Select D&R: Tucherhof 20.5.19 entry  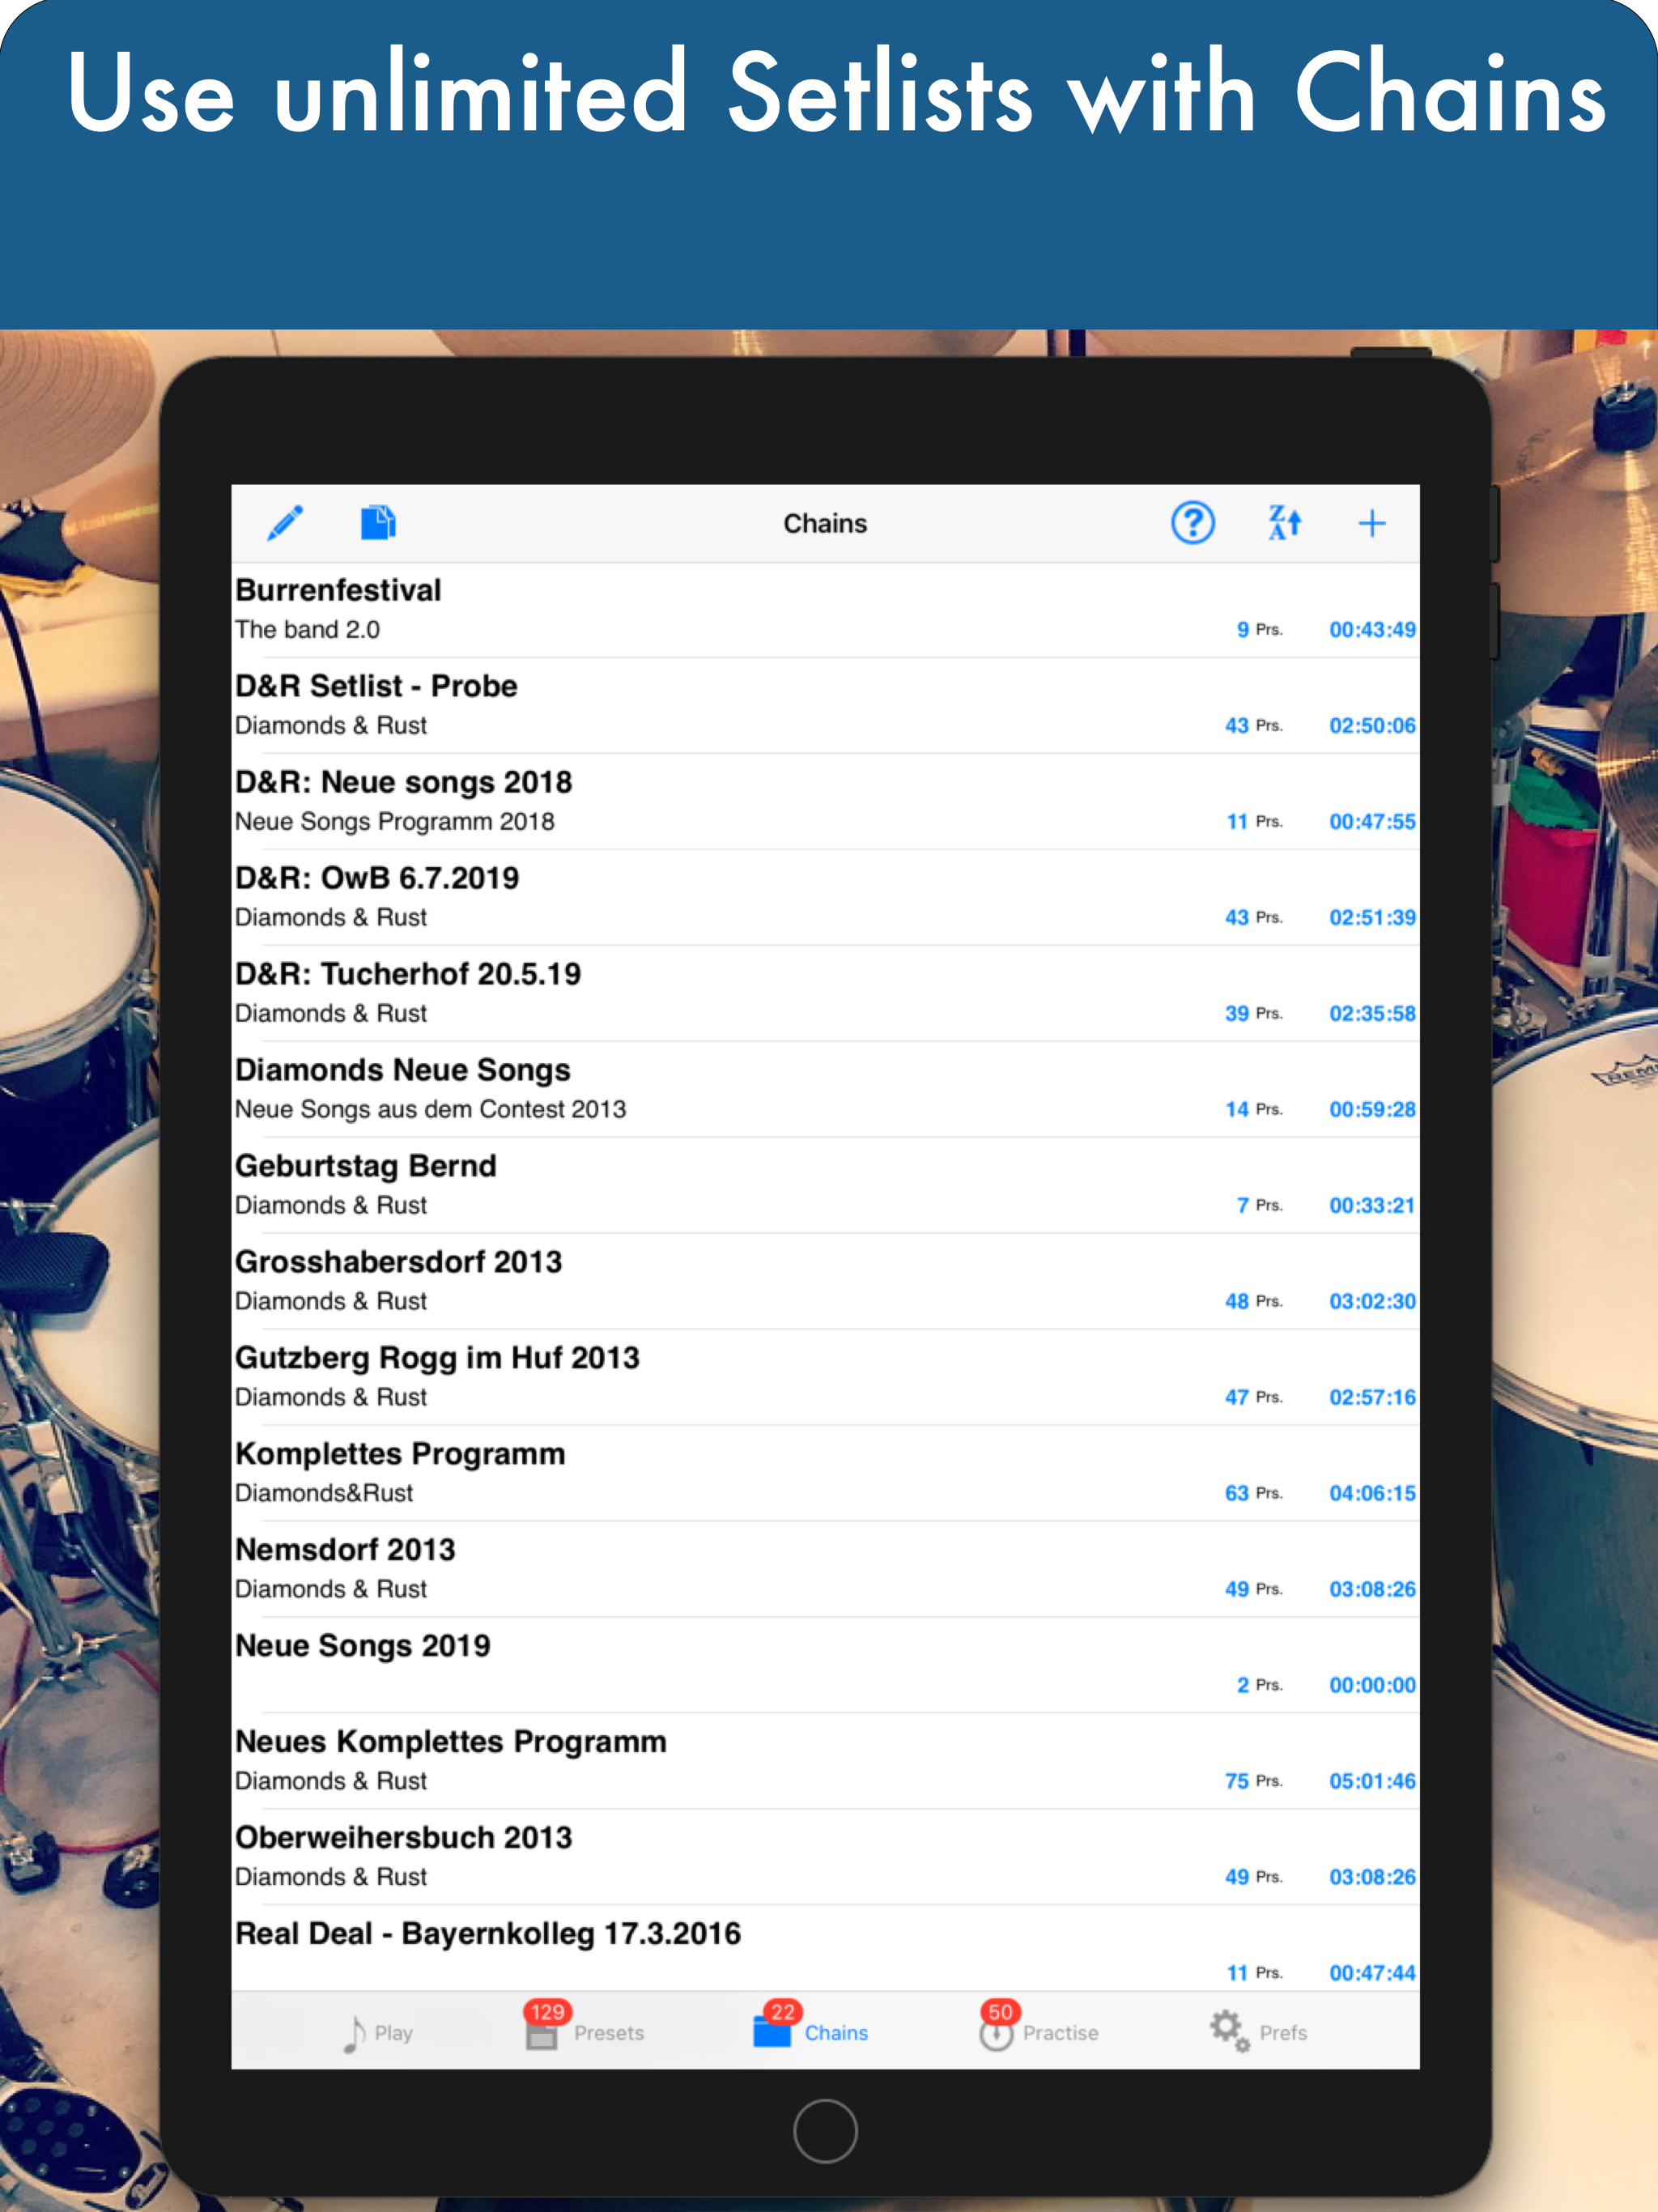(x=824, y=993)
